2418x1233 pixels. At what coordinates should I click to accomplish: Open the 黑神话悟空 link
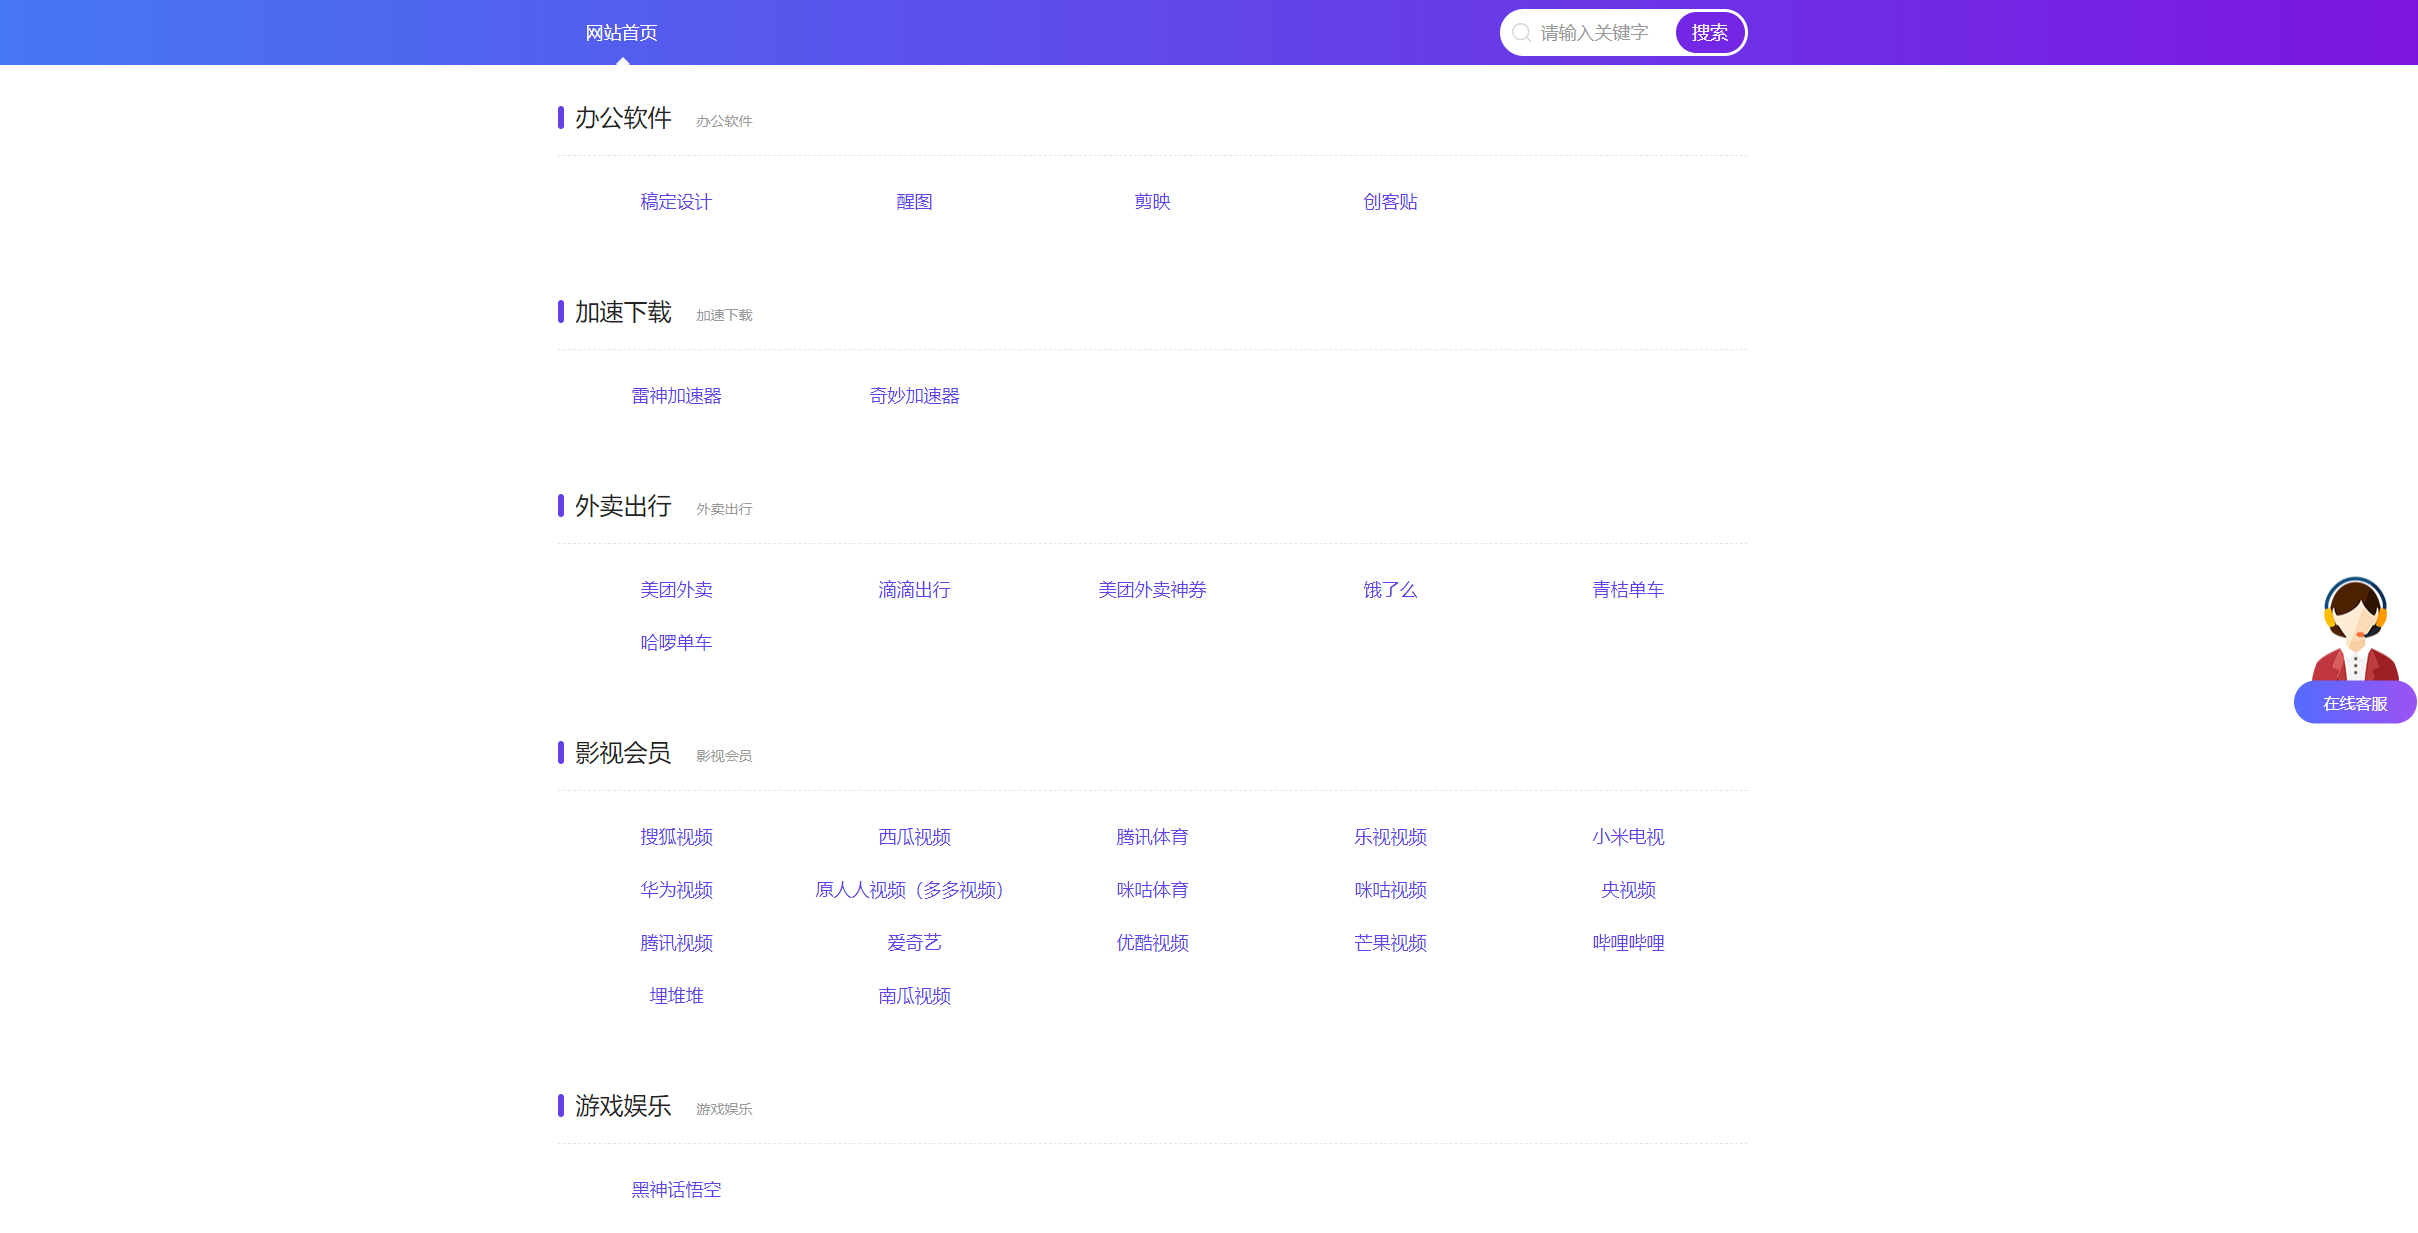click(676, 1190)
